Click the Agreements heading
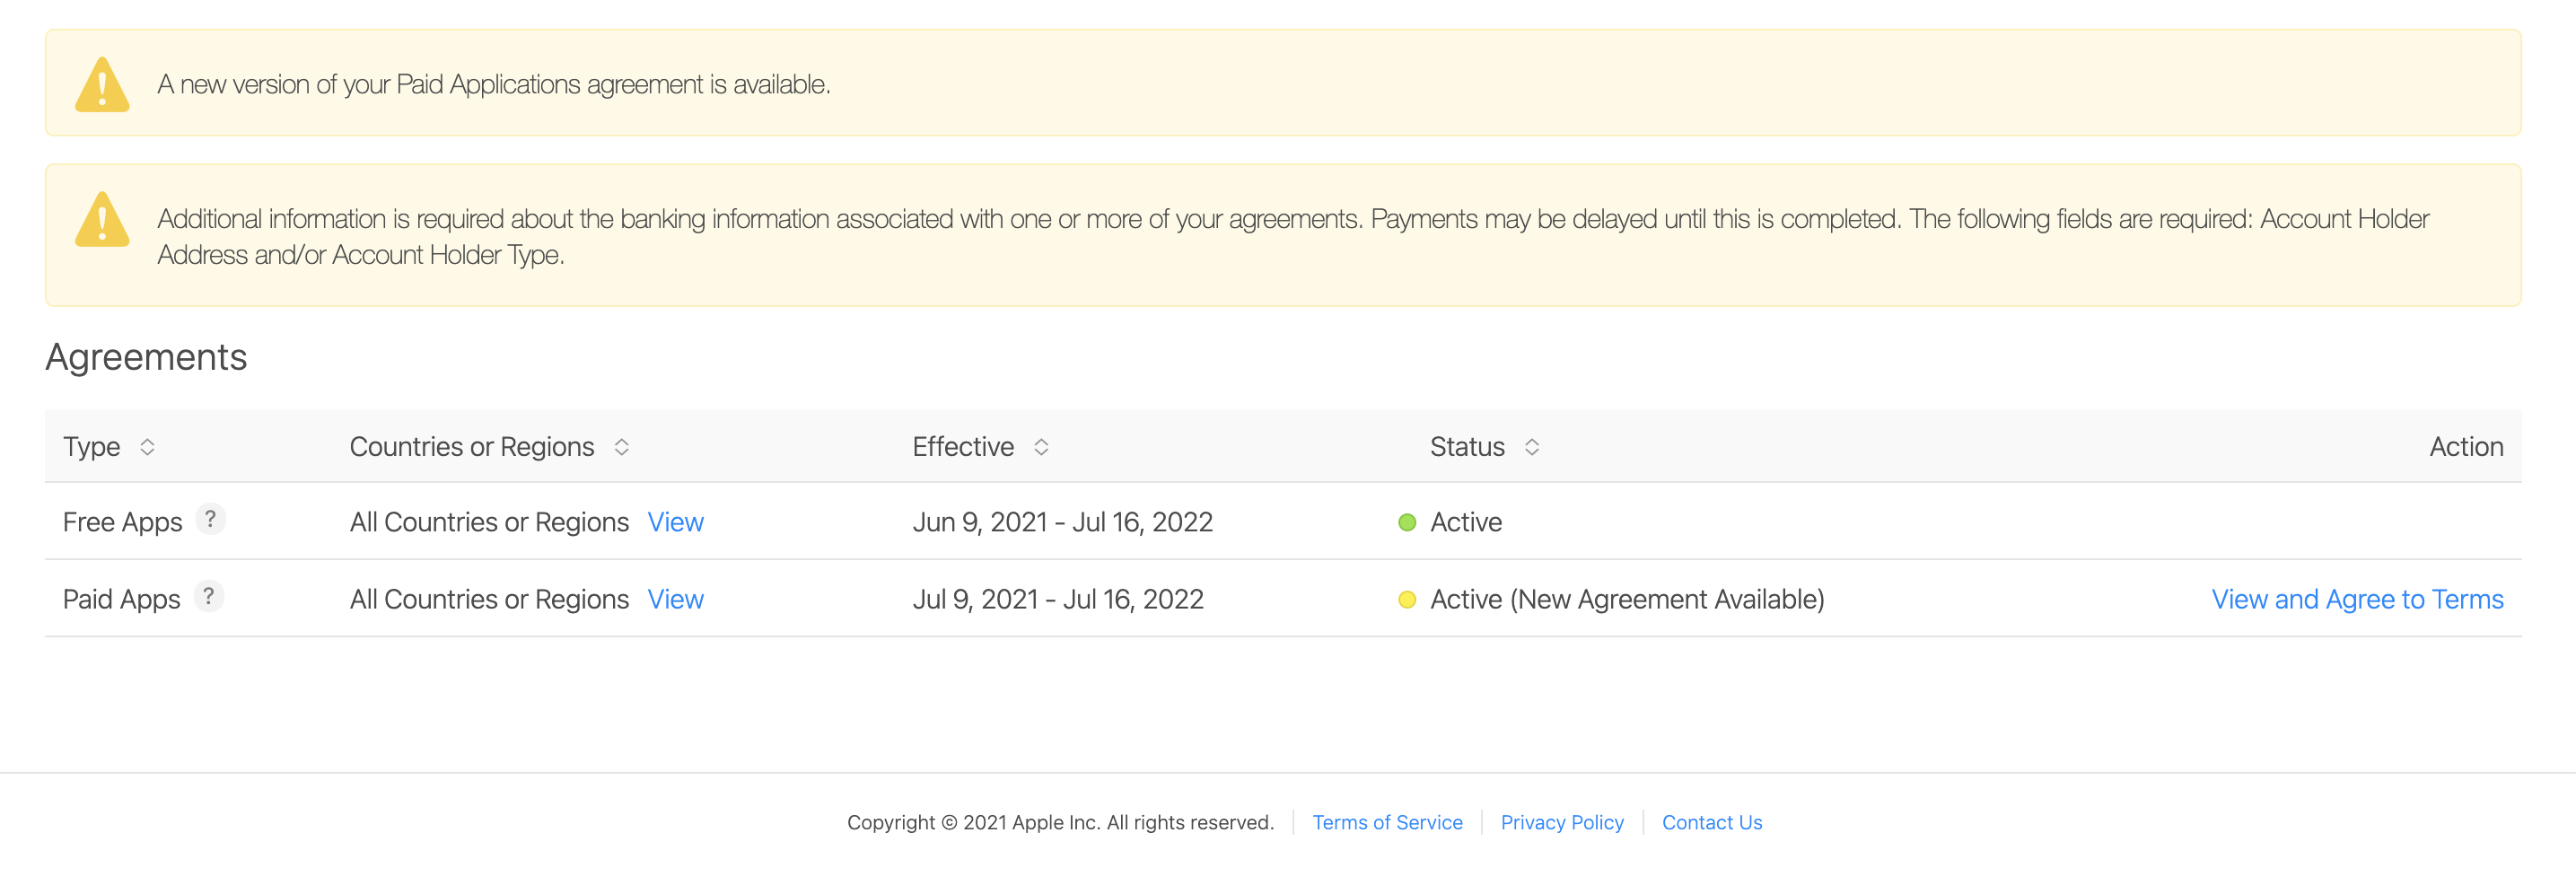Screen dimensions: 2576x894 click(x=146, y=357)
